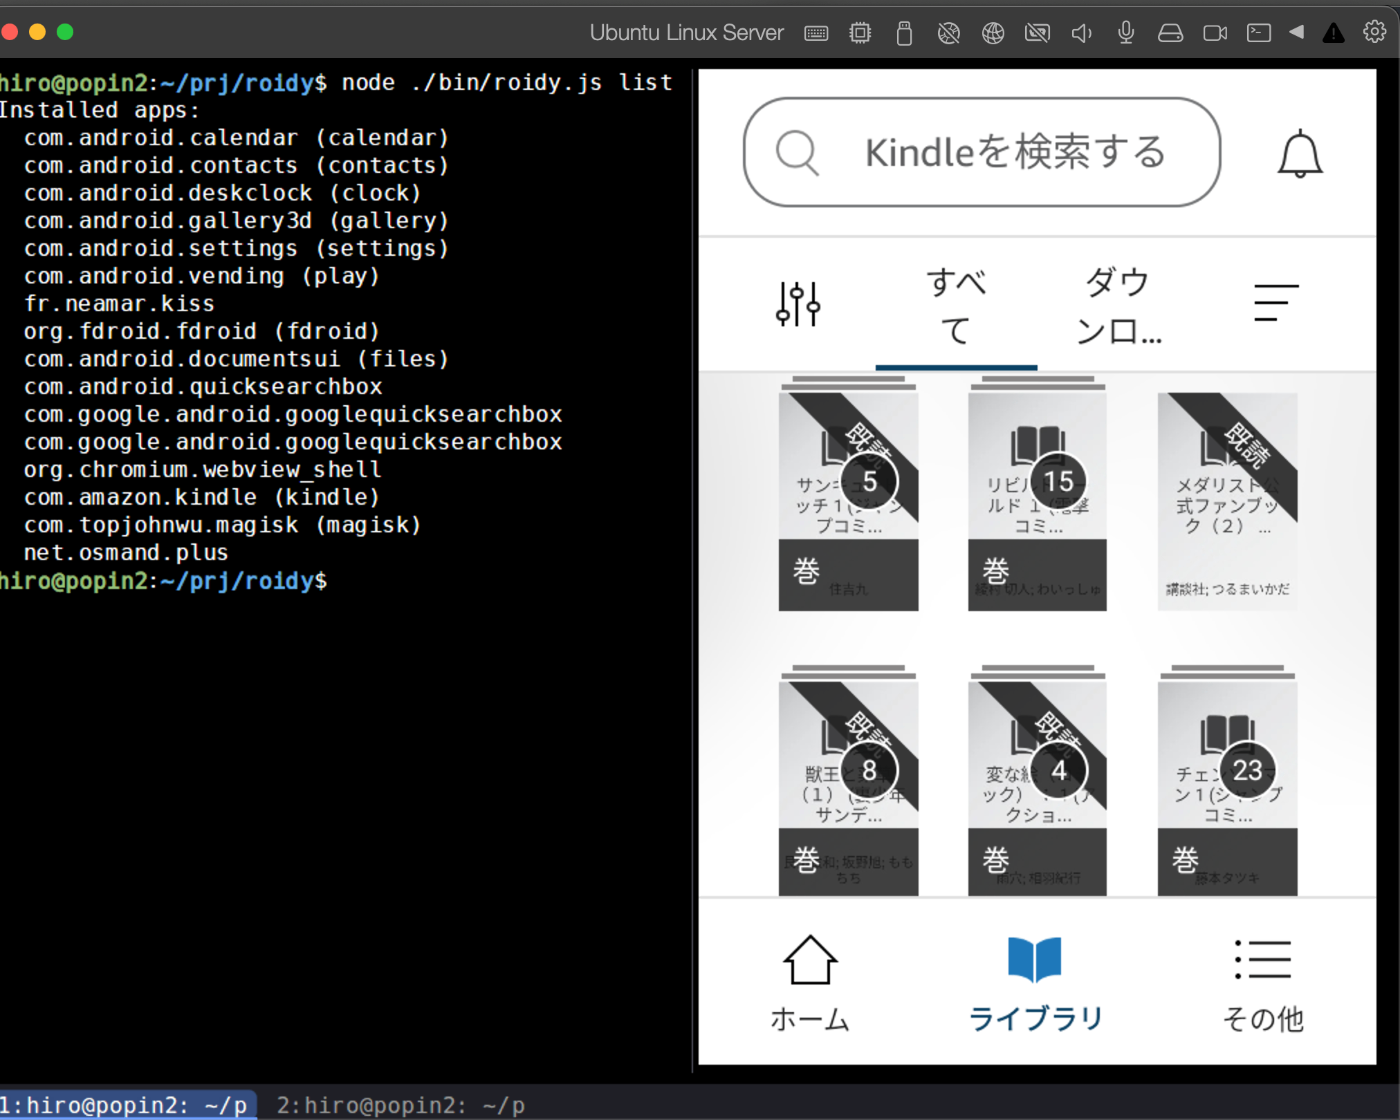This screenshot has height=1120, width=1400.
Task: Select tmux window 2:hiro@popin2
Action: click(400, 1105)
